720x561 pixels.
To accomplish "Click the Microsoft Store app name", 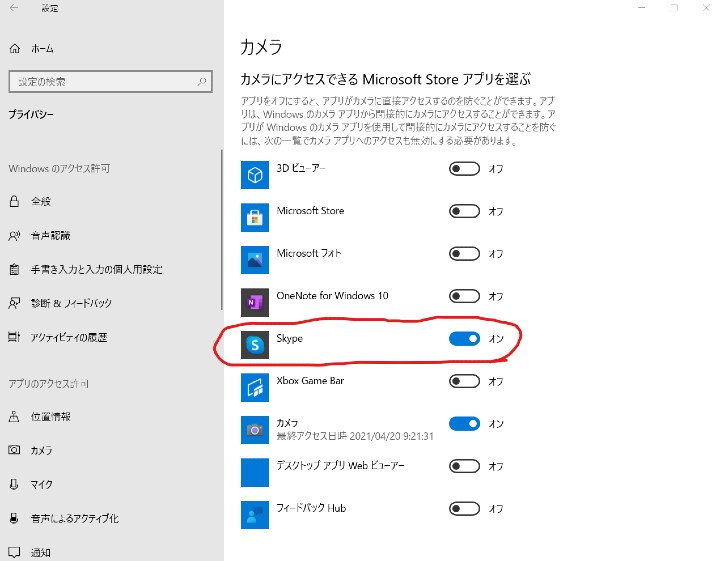I will 310,211.
